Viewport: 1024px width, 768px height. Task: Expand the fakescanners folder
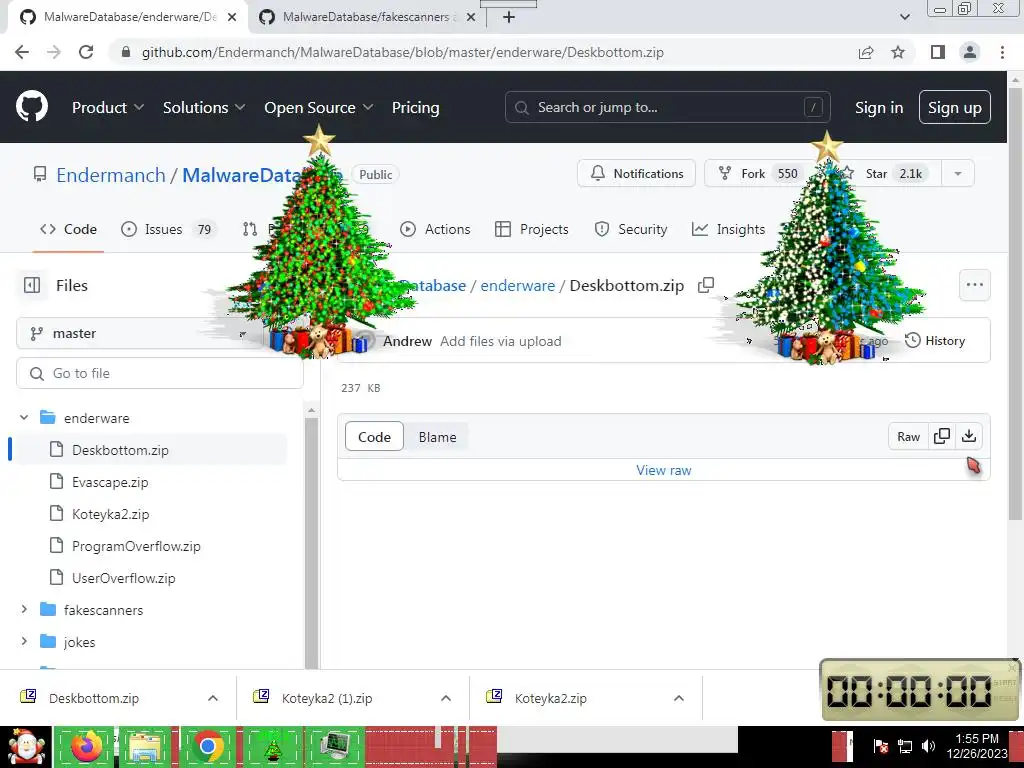(x=24, y=609)
